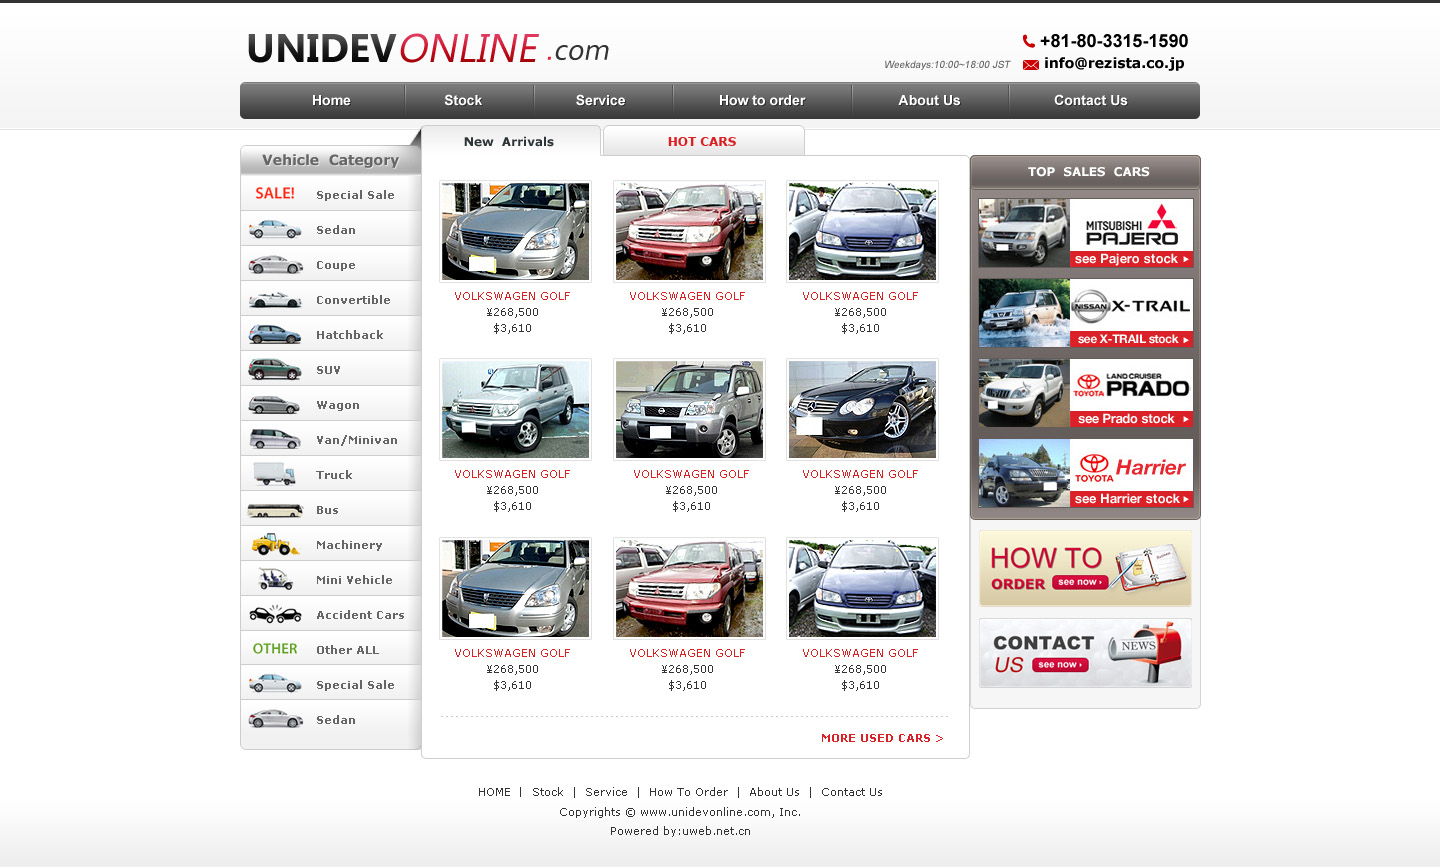Click the red phone icon in header
1440x867 pixels.
pyautogui.click(x=1029, y=41)
